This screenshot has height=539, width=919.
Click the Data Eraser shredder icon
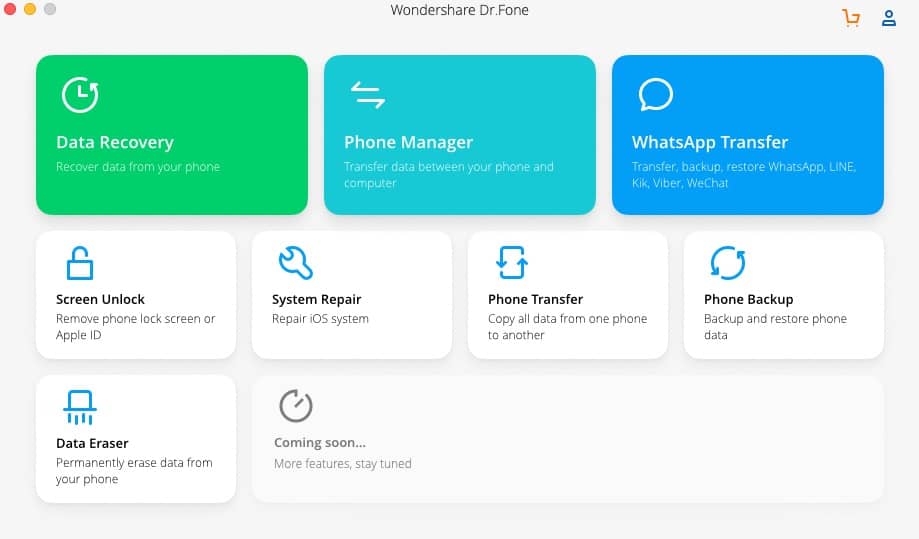pyautogui.click(x=80, y=407)
